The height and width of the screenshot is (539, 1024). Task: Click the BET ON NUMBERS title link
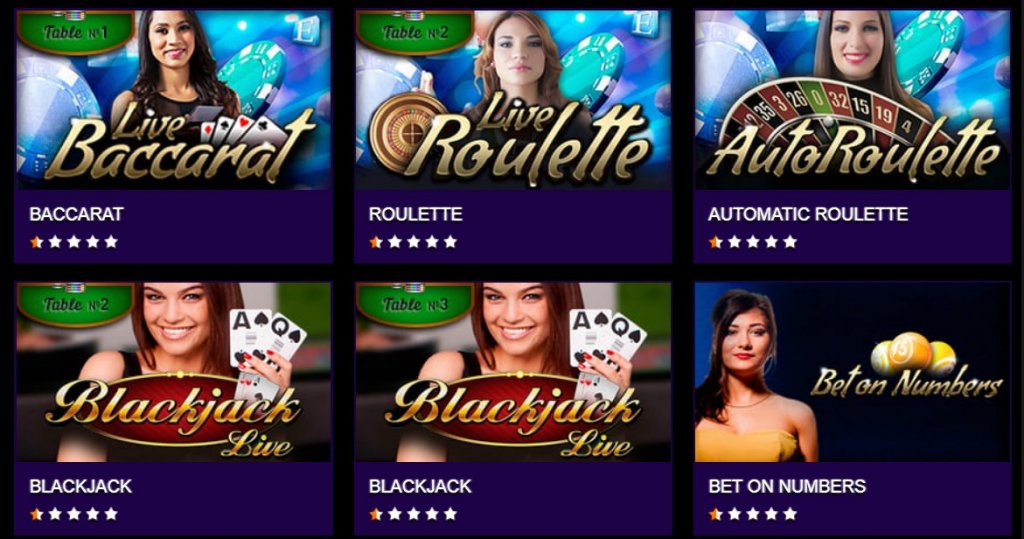coord(787,487)
